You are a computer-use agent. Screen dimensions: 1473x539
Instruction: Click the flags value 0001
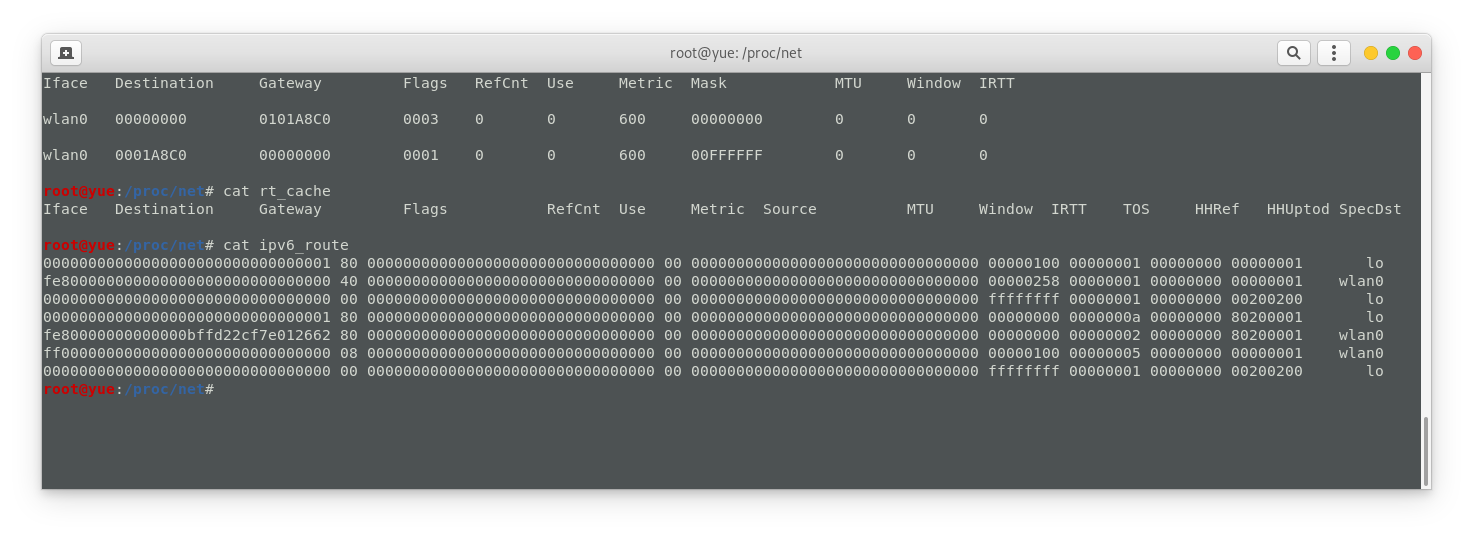421,155
